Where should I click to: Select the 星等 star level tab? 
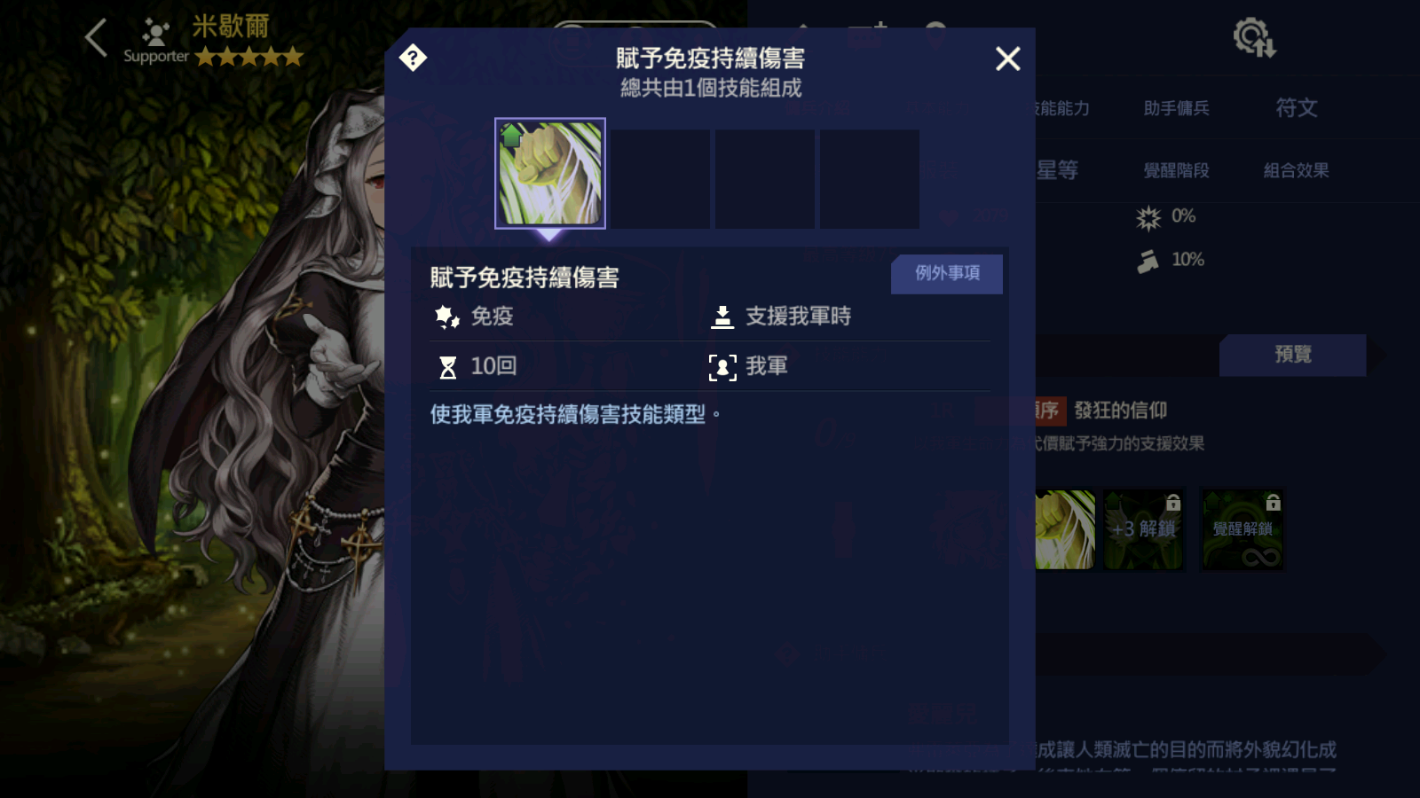(1057, 170)
